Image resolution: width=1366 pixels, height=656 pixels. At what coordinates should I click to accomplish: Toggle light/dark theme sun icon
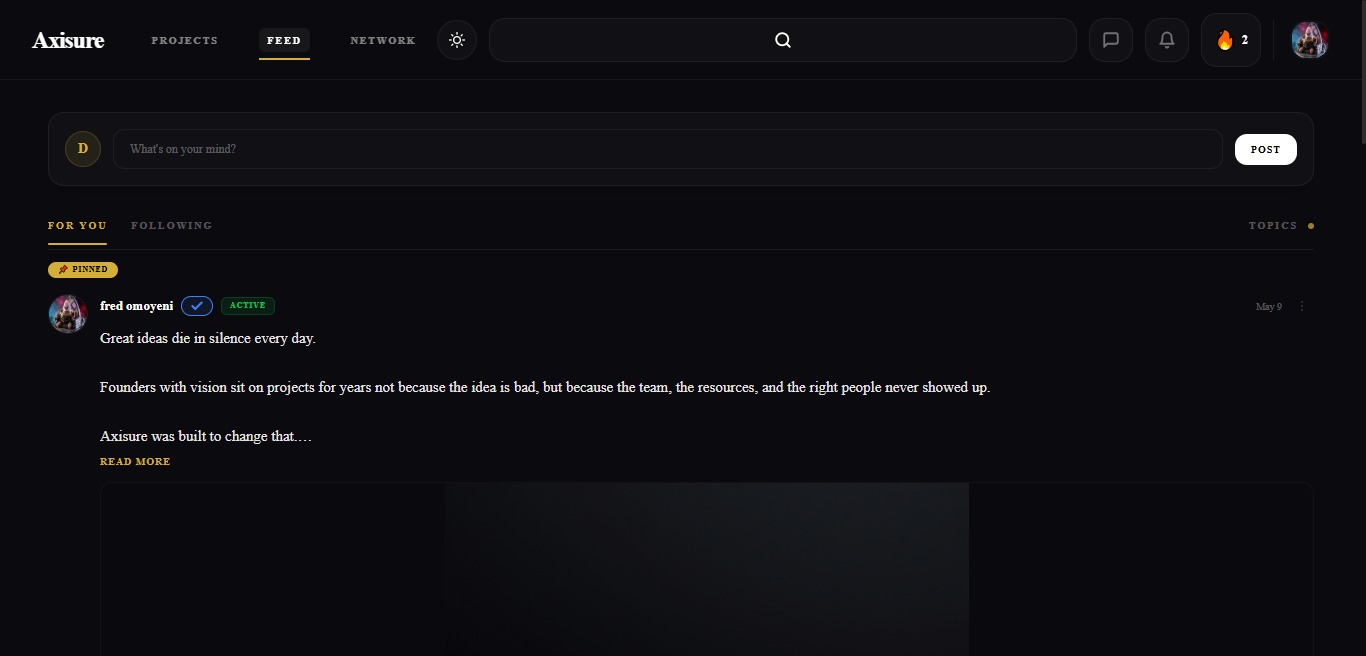(457, 40)
